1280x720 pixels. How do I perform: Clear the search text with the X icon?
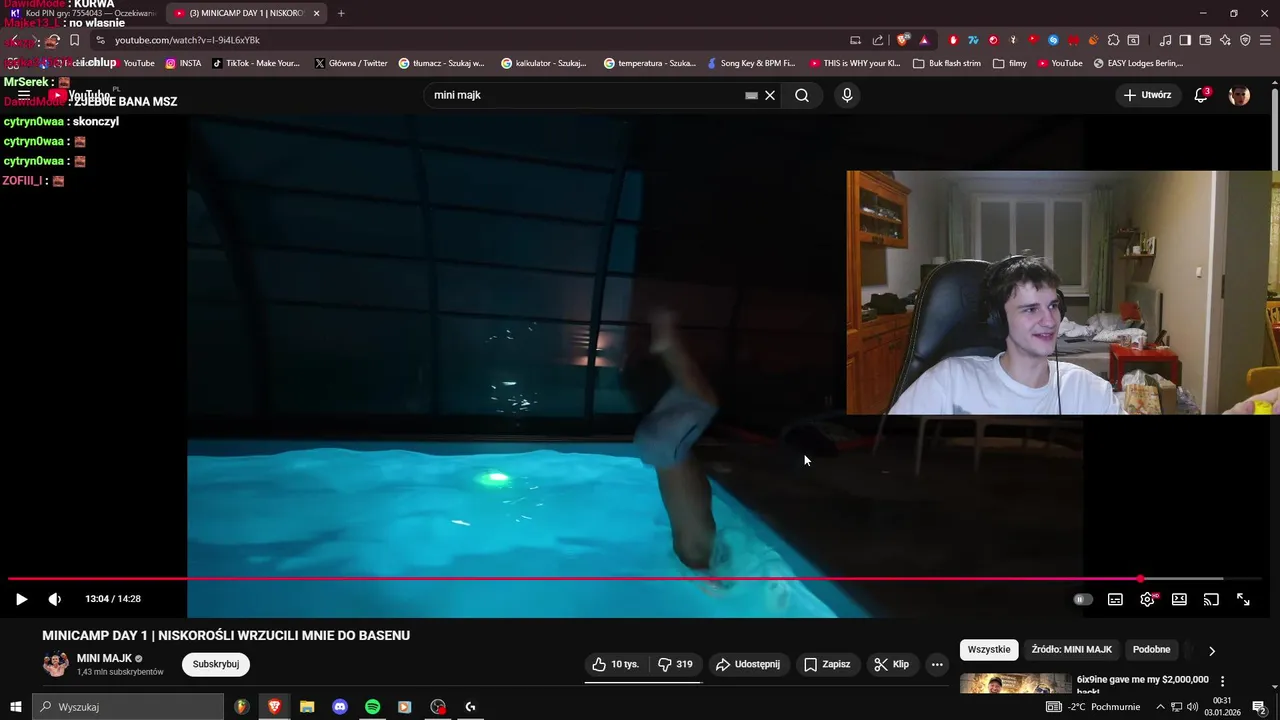(770, 95)
